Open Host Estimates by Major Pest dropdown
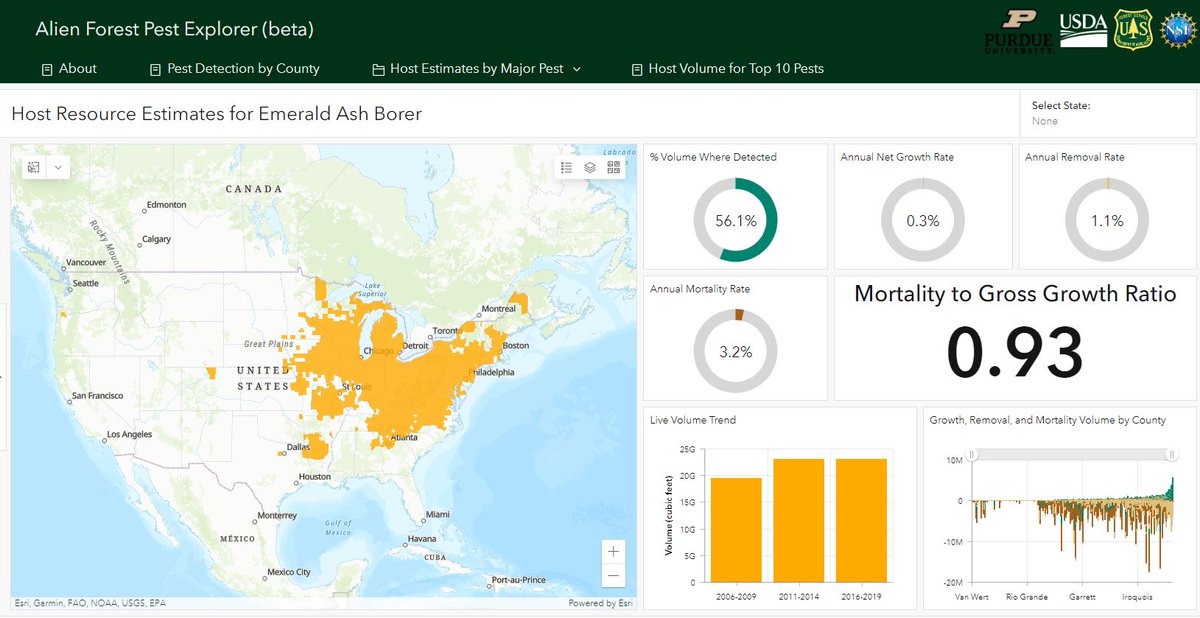This screenshot has width=1200, height=618. [x=476, y=69]
